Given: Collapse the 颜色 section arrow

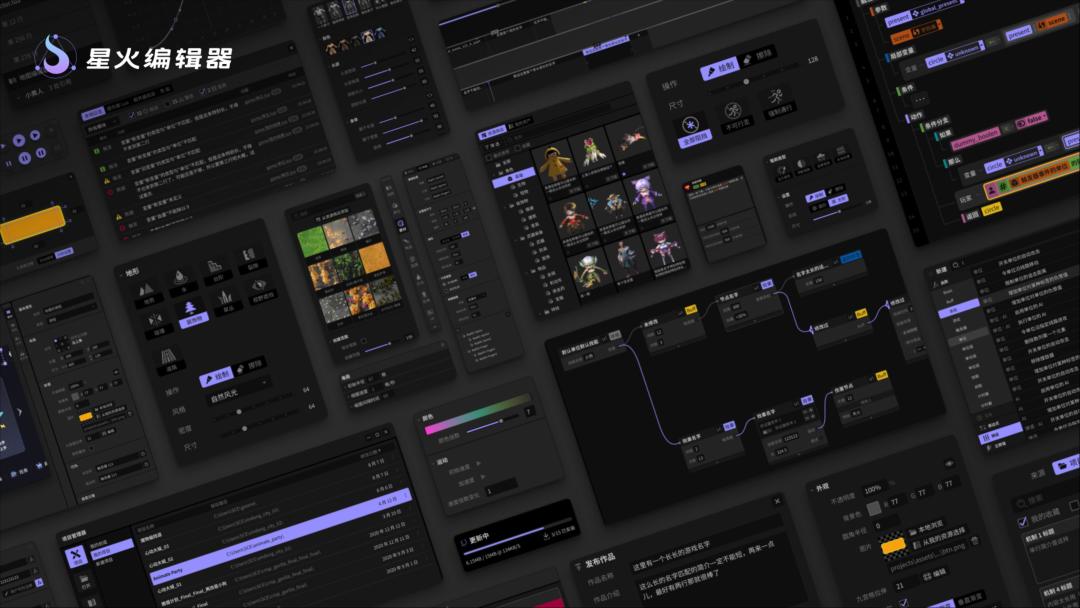Looking at the screenshot, I should (x=417, y=419).
